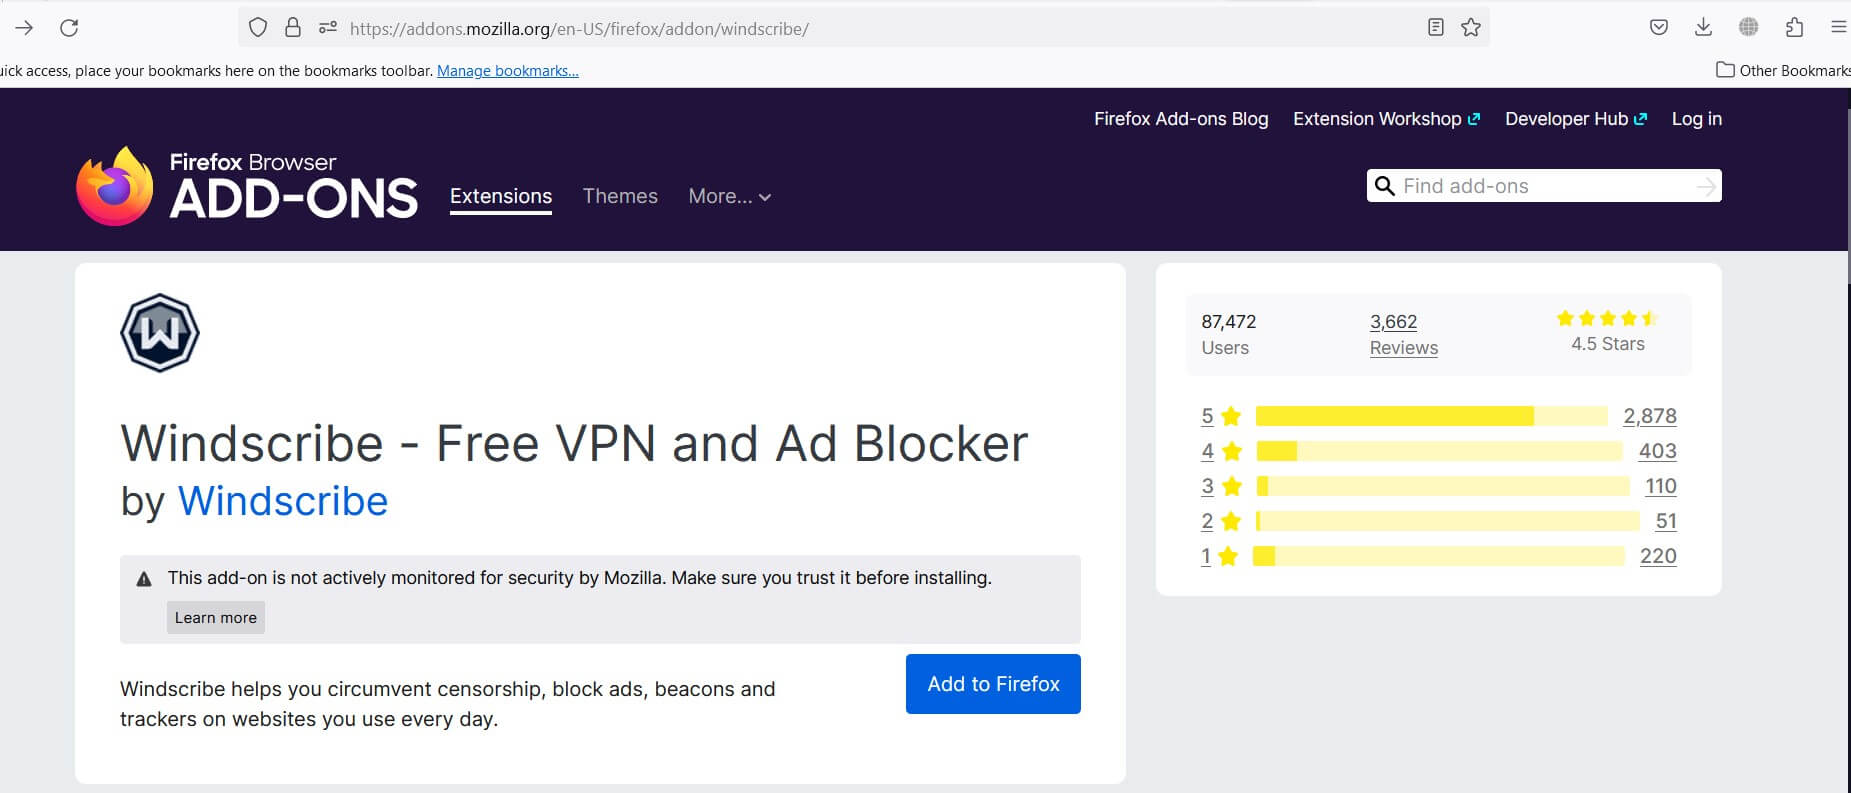This screenshot has height=793, width=1851.
Task: Expand the More... dropdown menu
Action: tap(729, 197)
